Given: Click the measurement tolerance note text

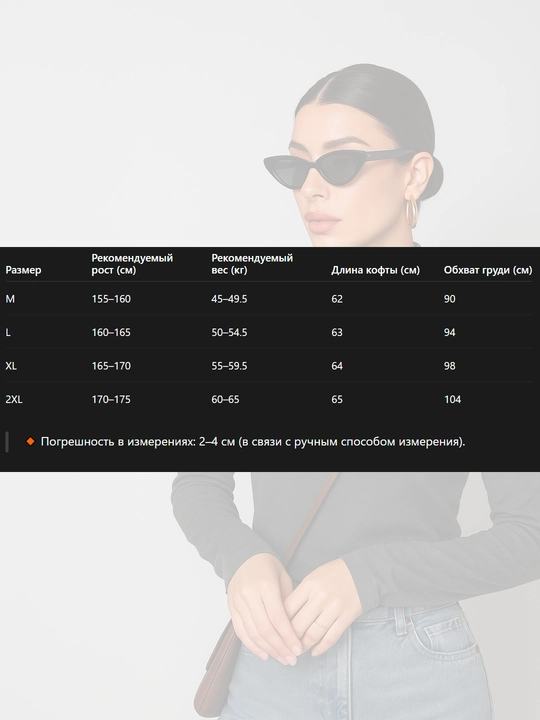Looking at the screenshot, I should 253,442.
